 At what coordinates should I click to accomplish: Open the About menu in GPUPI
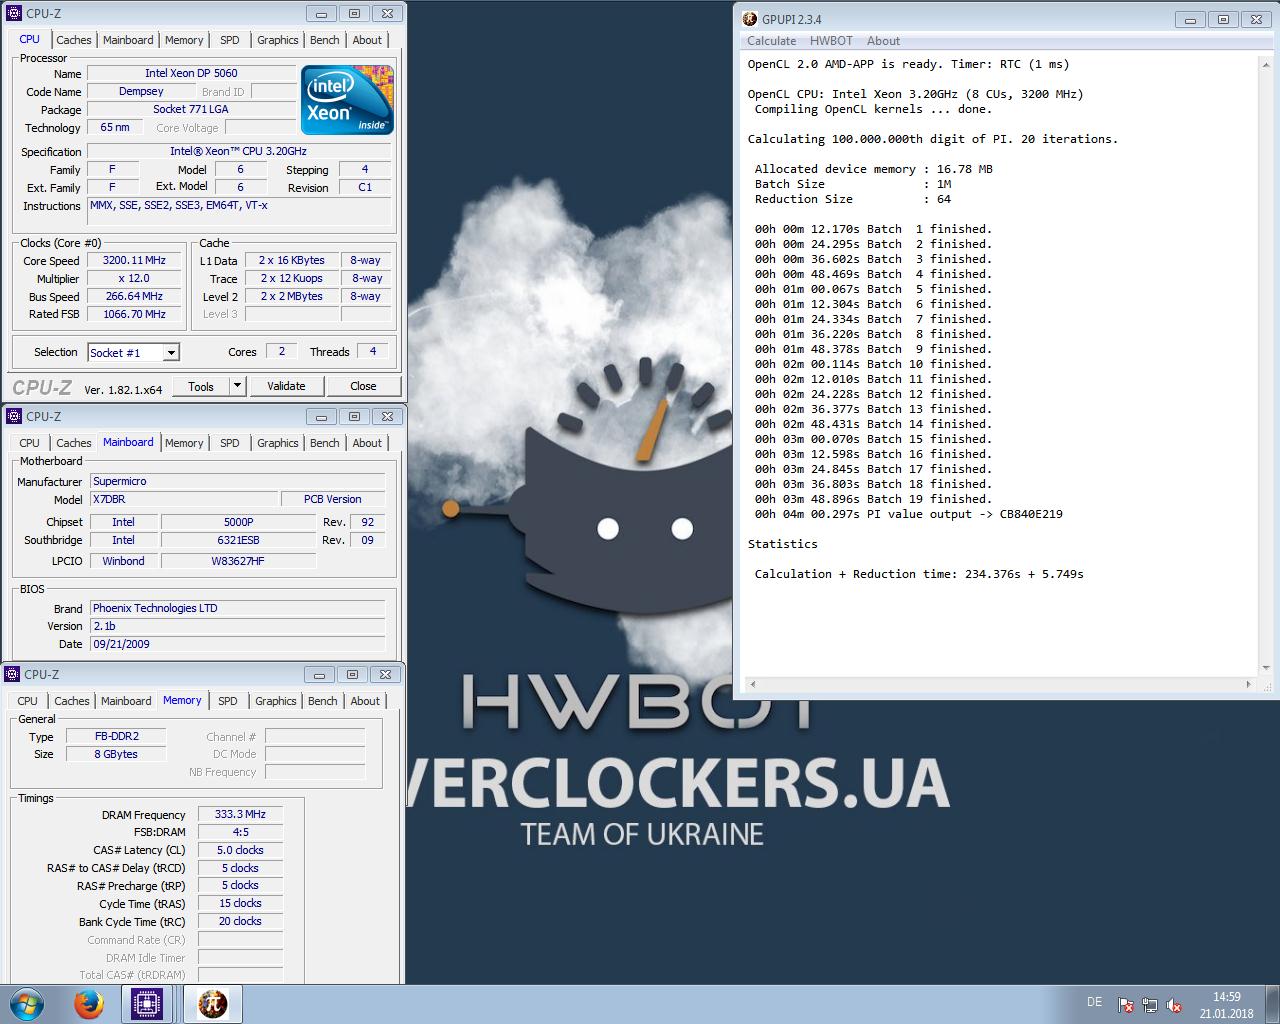pyautogui.click(x=883, y=41)
